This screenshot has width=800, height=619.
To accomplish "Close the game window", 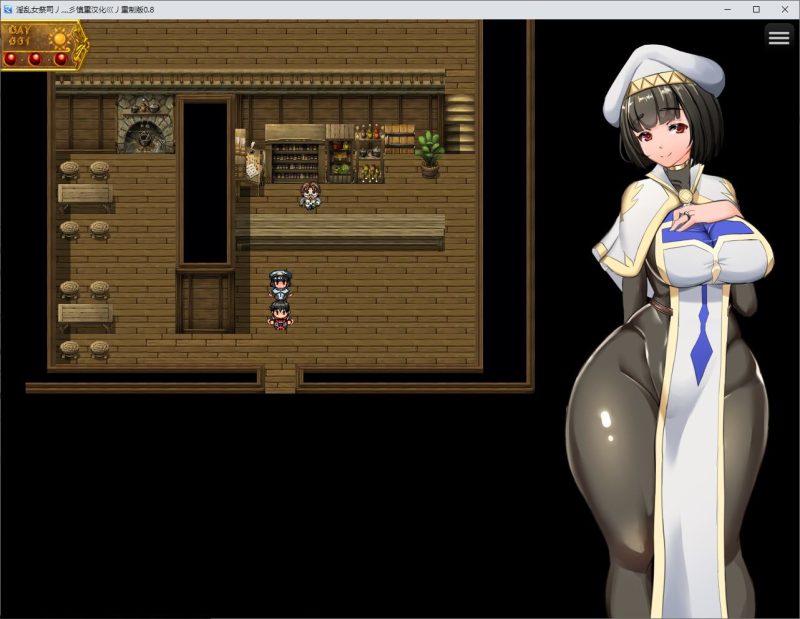I will [785, 9].
